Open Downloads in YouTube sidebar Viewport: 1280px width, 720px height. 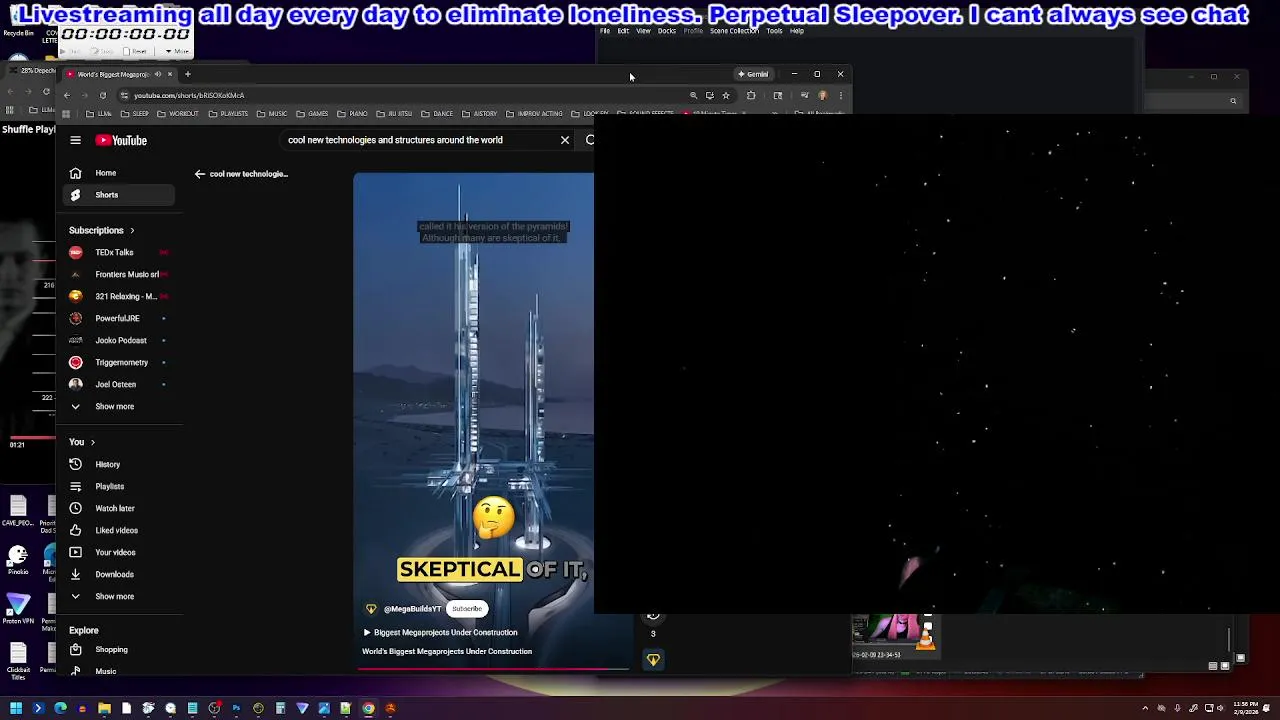pyautogui.click(x=120, y=574)
